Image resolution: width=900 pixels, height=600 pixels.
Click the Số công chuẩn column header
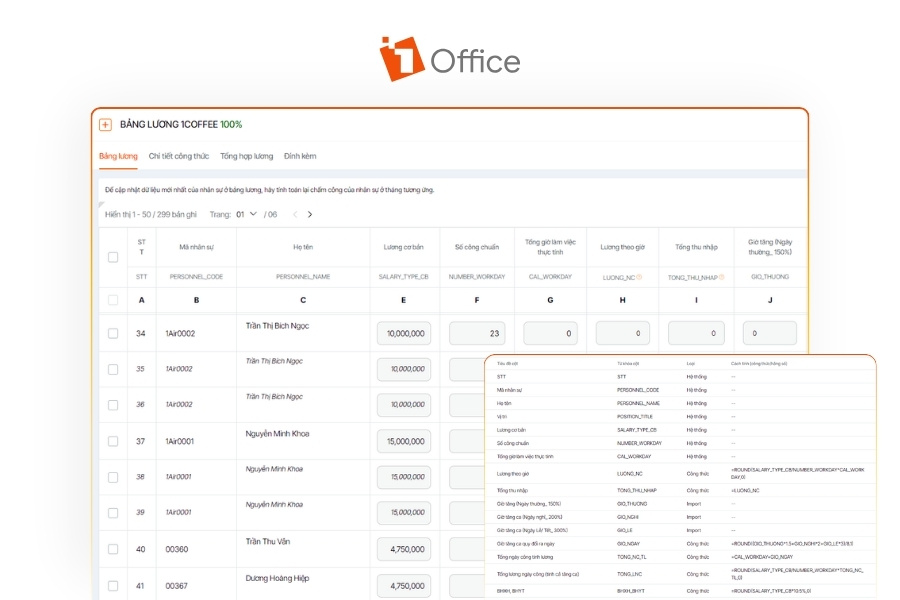click(477, 247)
